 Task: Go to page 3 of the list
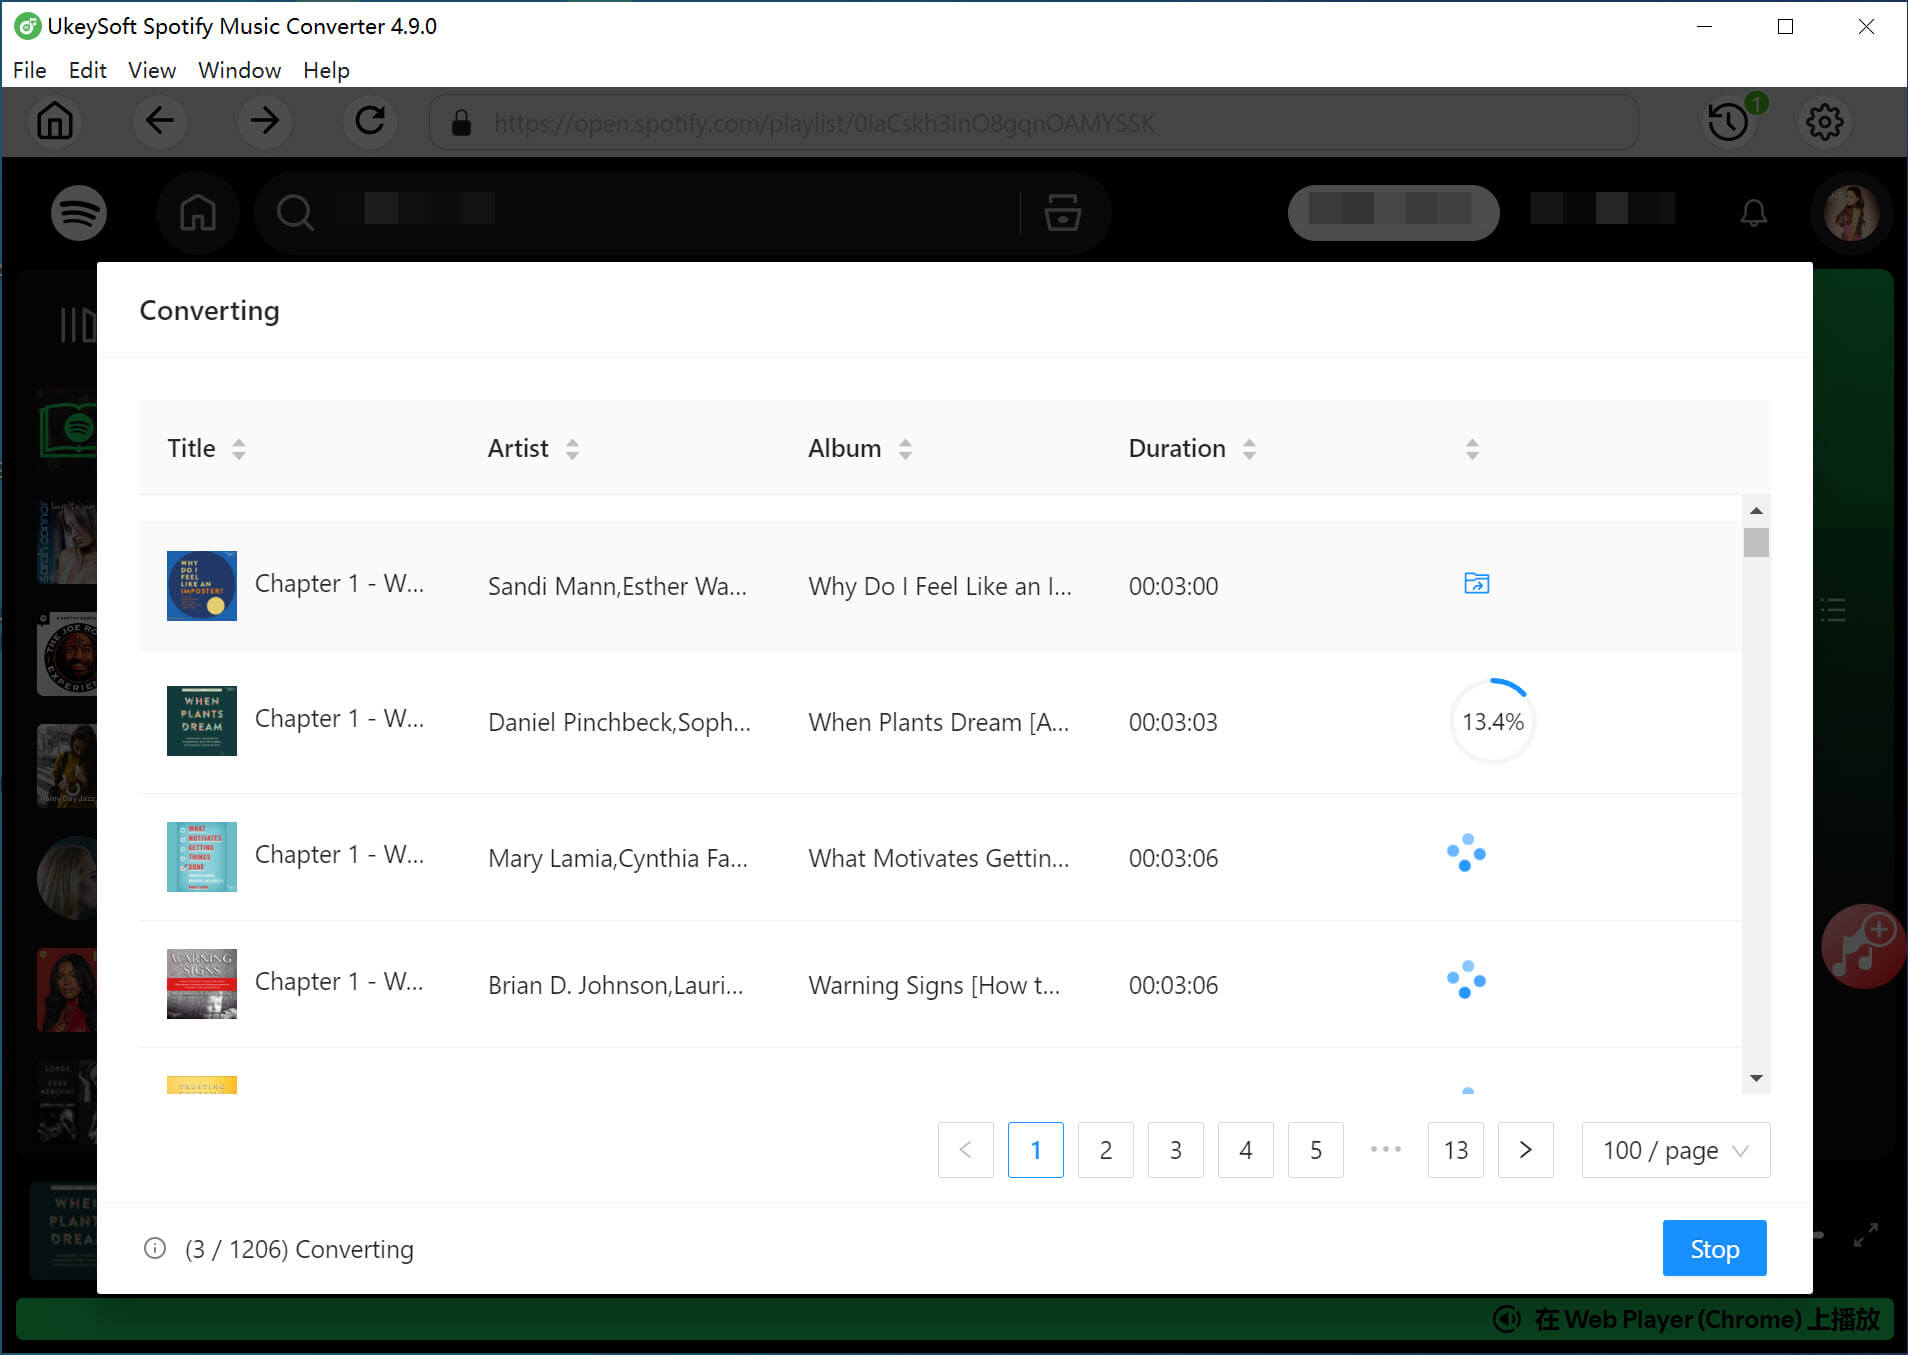(x=1175, y=1150)
